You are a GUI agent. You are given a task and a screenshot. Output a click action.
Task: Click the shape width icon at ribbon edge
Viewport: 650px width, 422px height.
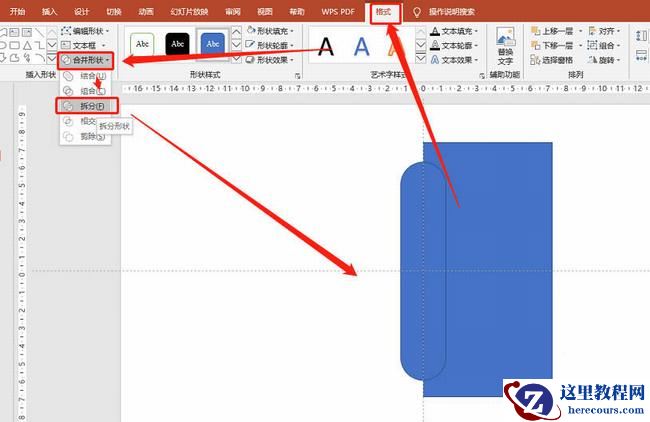click(641, 55)
